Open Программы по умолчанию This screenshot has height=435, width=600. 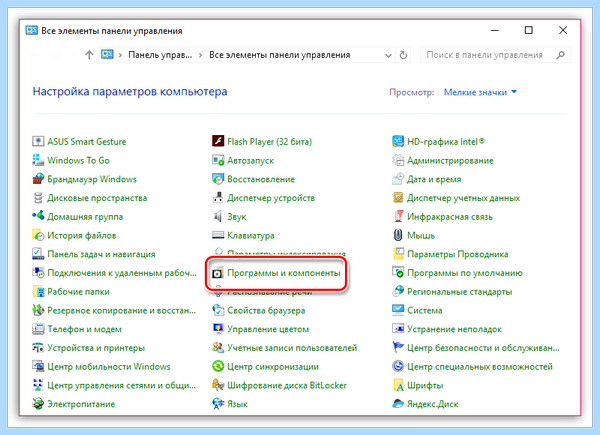click(457, 273)
